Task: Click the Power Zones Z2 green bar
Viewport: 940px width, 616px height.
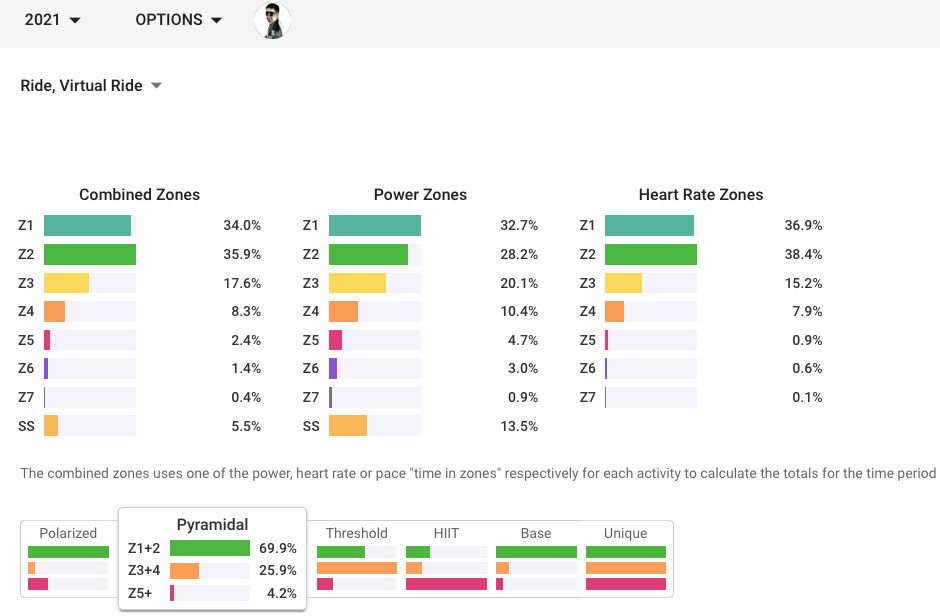Action: point(368,255)
